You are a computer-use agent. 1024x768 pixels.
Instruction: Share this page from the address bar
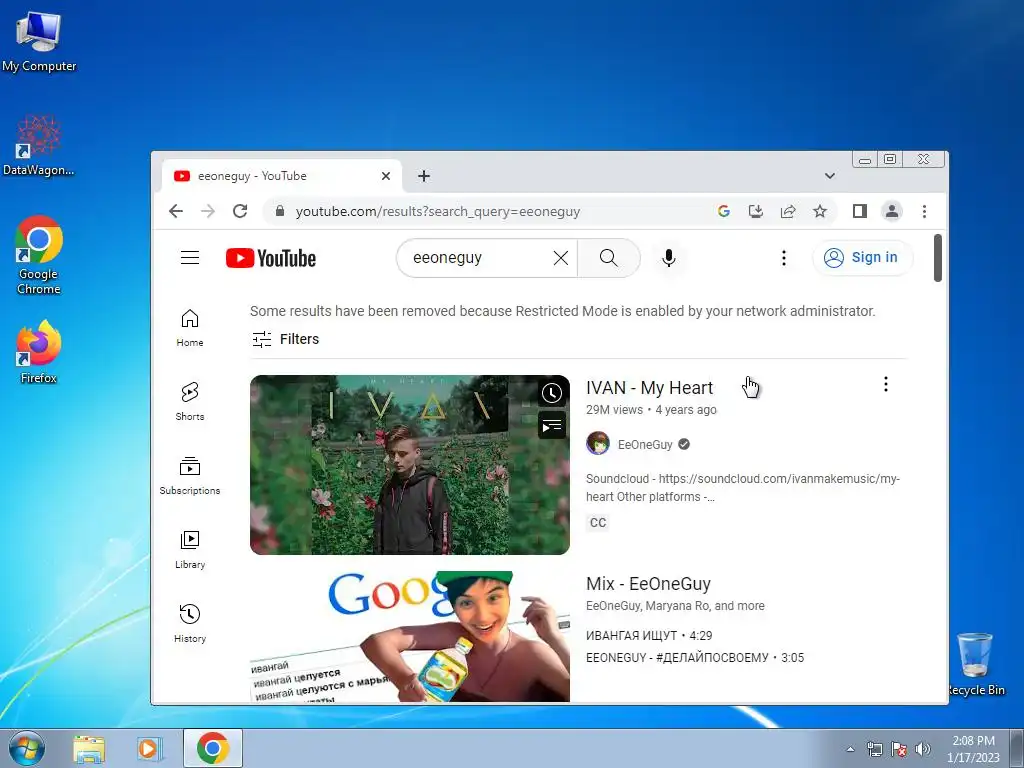(x=788, y=211)
